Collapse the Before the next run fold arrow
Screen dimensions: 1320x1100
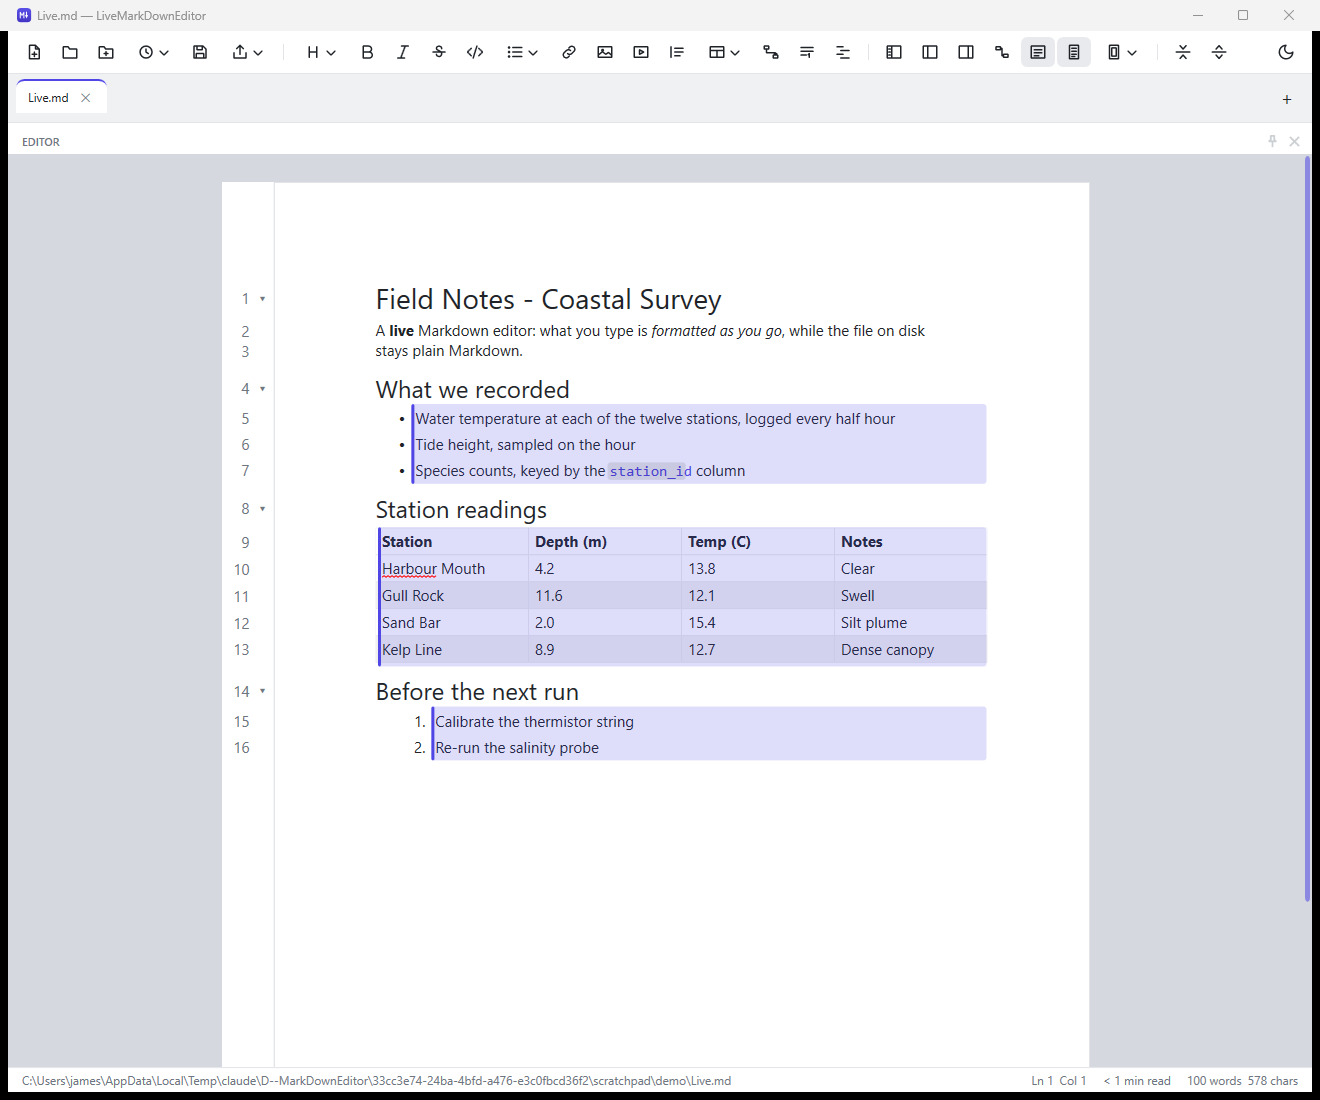263,691
